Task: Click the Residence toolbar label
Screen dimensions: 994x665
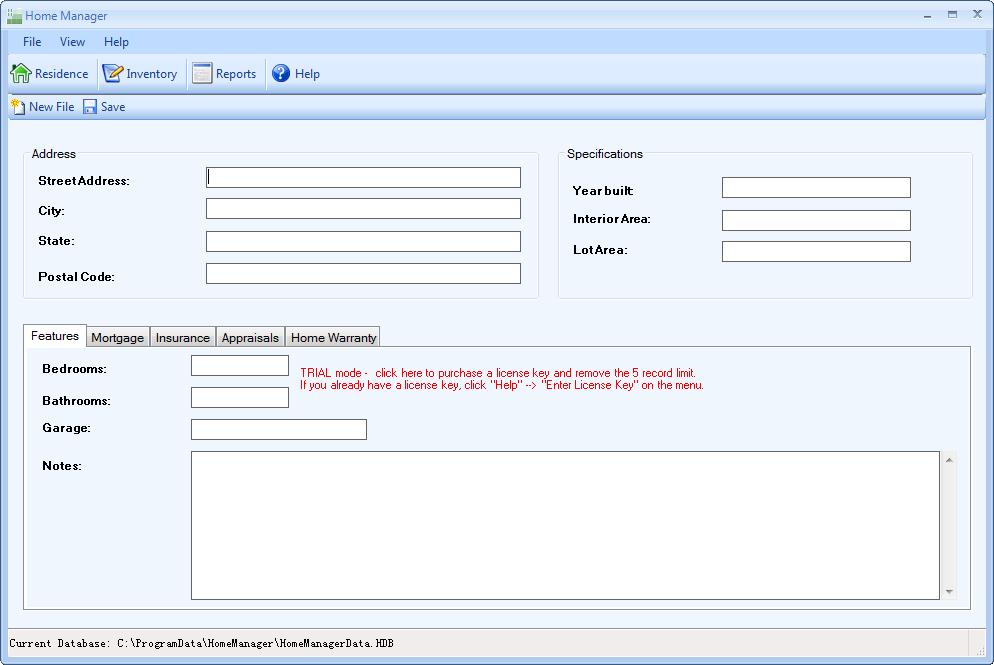Action: (61, 74)
